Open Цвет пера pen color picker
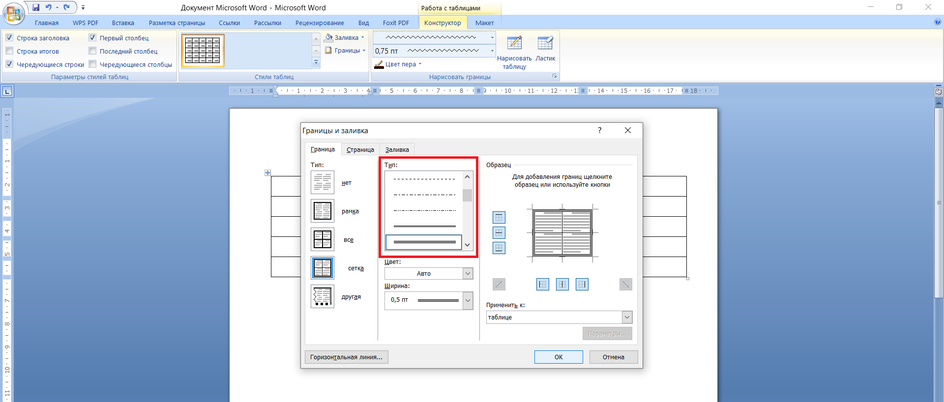Image resolution: width=944 pixels, height=402 pixels. coord(398,64)
